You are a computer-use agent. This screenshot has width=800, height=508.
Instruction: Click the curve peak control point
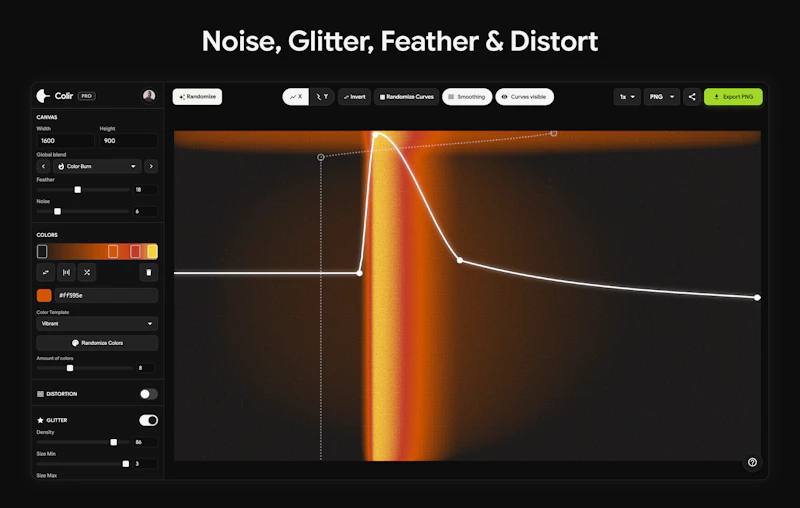[376, 135]
